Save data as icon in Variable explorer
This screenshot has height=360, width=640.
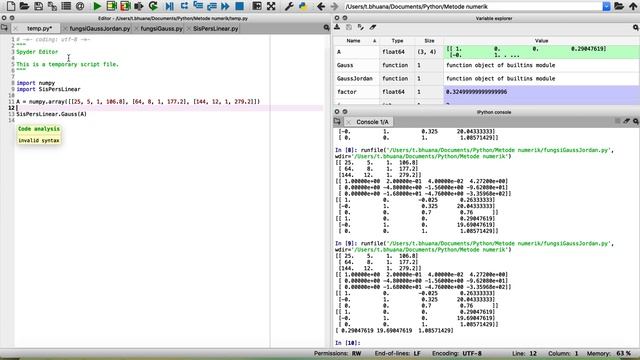pyautogui.click(x=349, y=27)
